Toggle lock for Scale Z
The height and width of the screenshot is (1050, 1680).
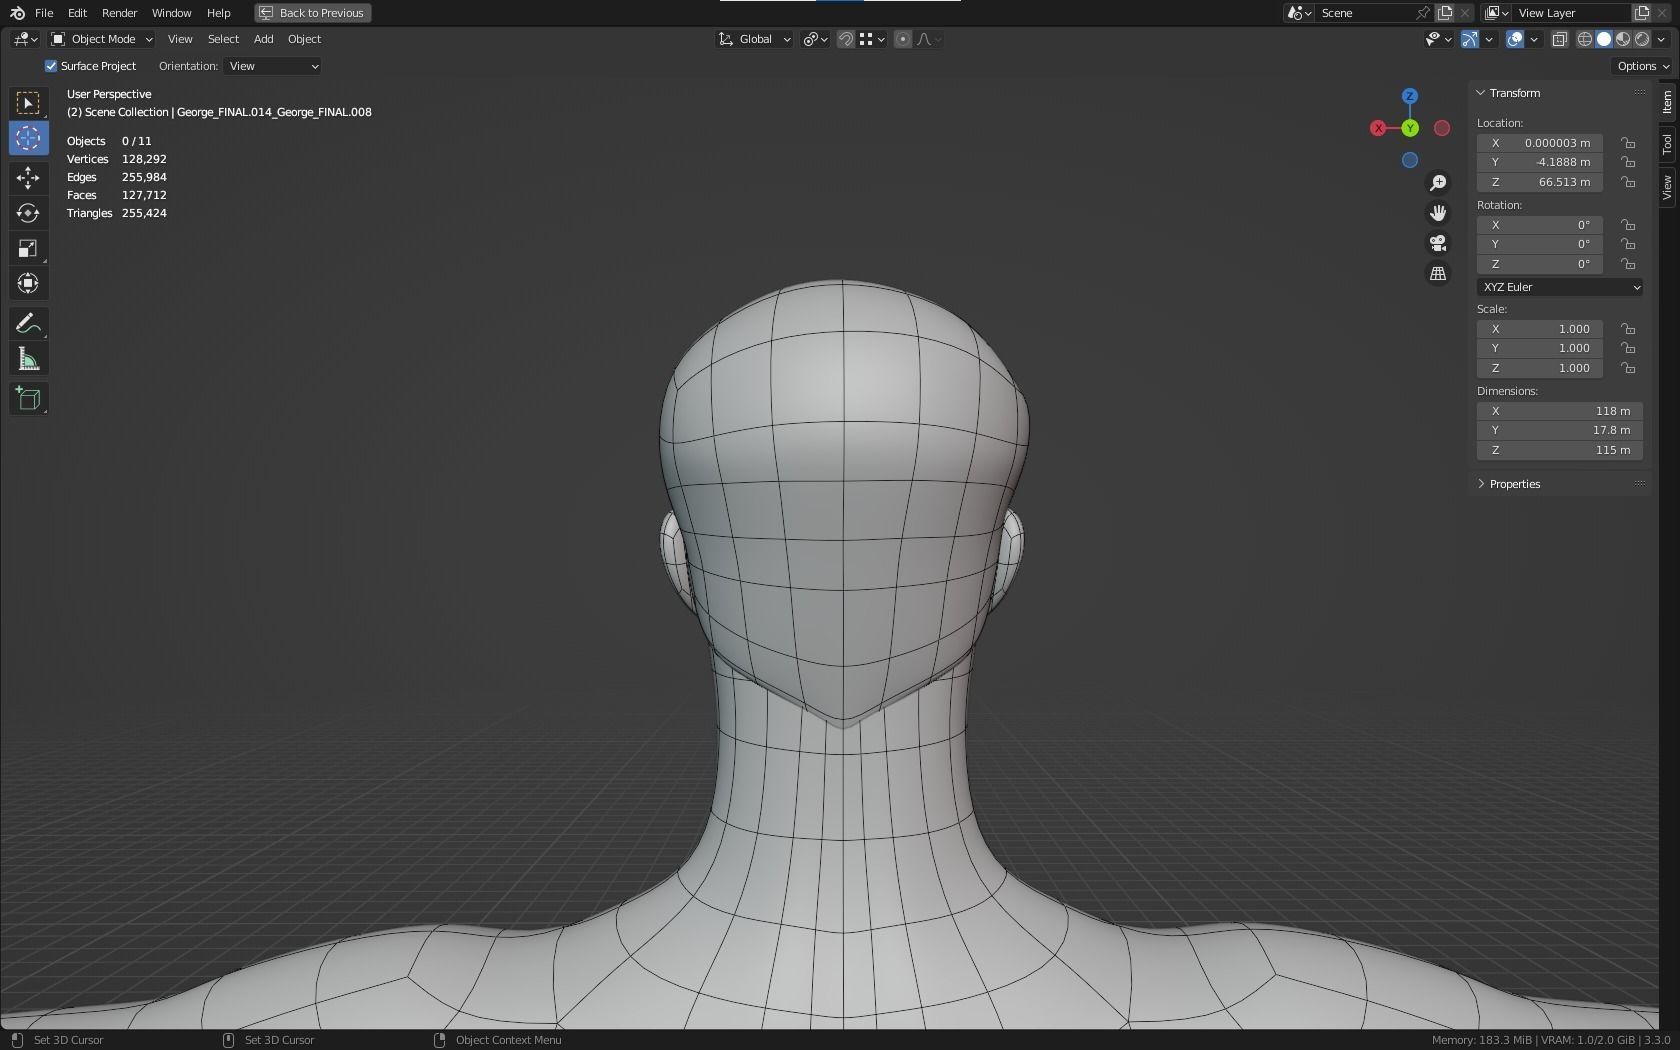(1628, 368)
